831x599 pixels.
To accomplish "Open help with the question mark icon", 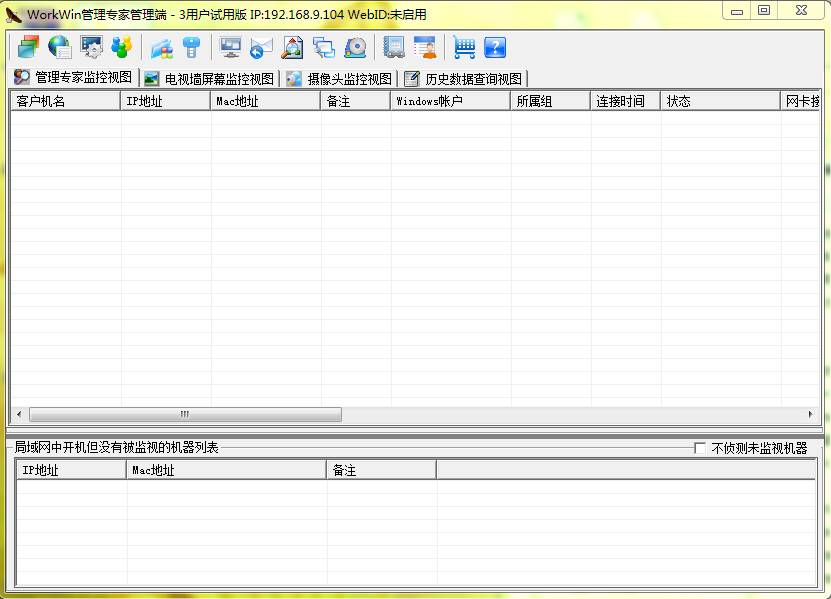I will (x=495, y=47).
